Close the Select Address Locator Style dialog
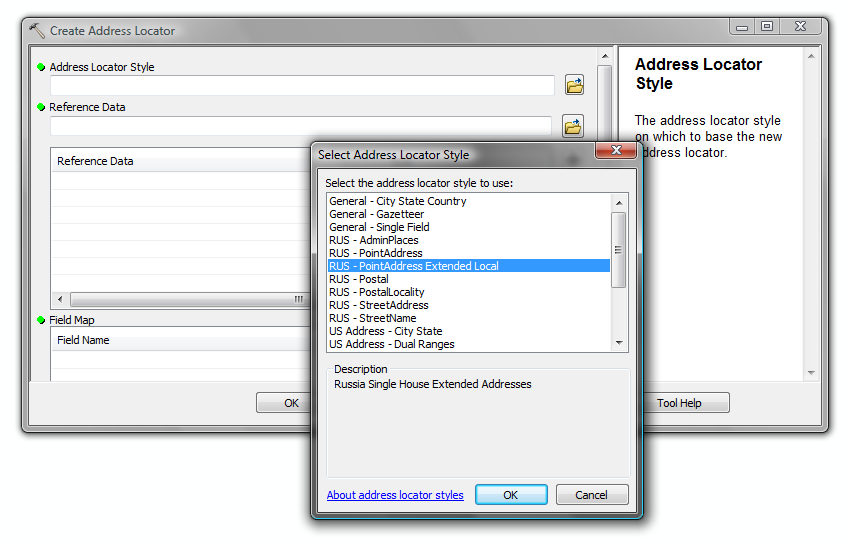 pos(616,151)
